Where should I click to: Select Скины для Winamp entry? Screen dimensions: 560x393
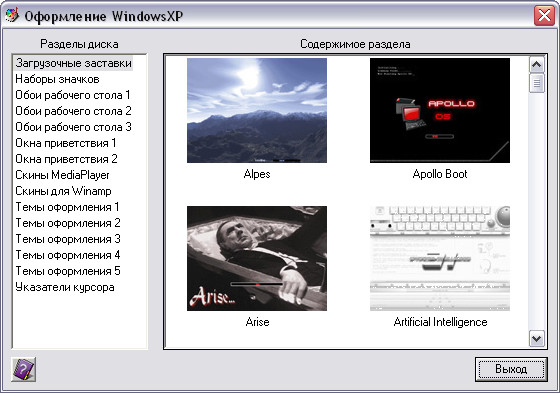point(63,191)
